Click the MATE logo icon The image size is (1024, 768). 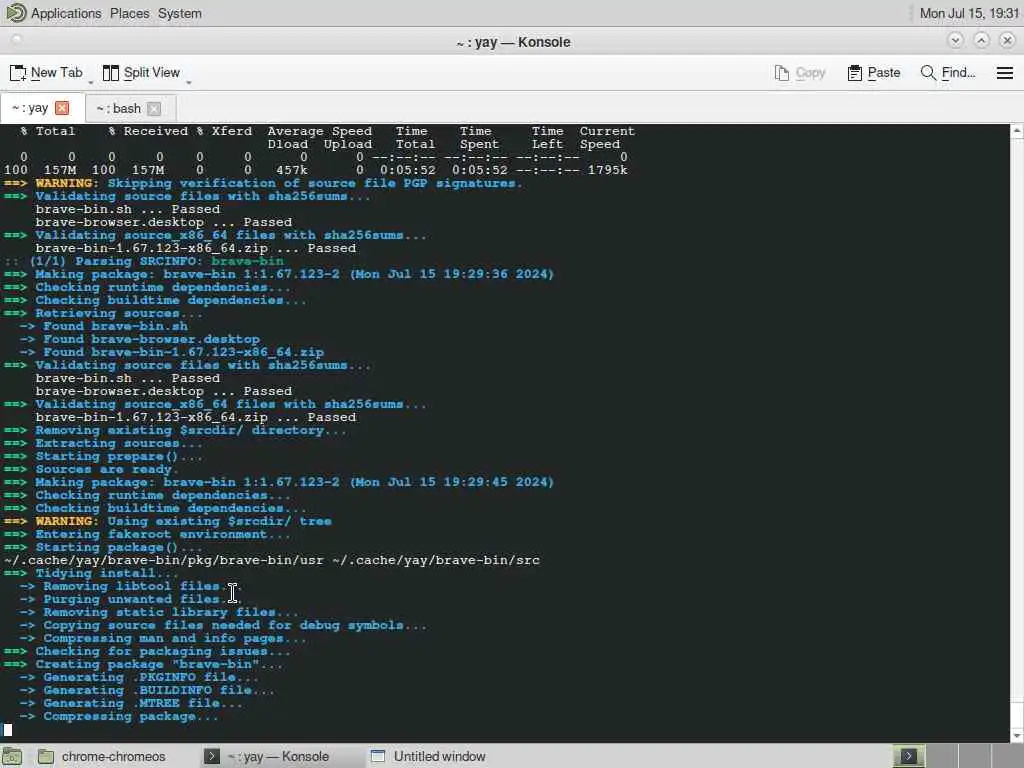tap(16, 12)
